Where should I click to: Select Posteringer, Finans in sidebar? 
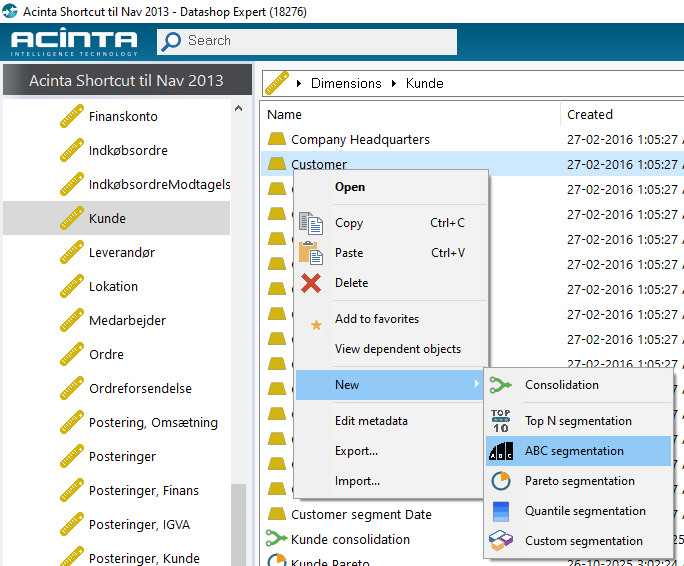coord(144,491)
